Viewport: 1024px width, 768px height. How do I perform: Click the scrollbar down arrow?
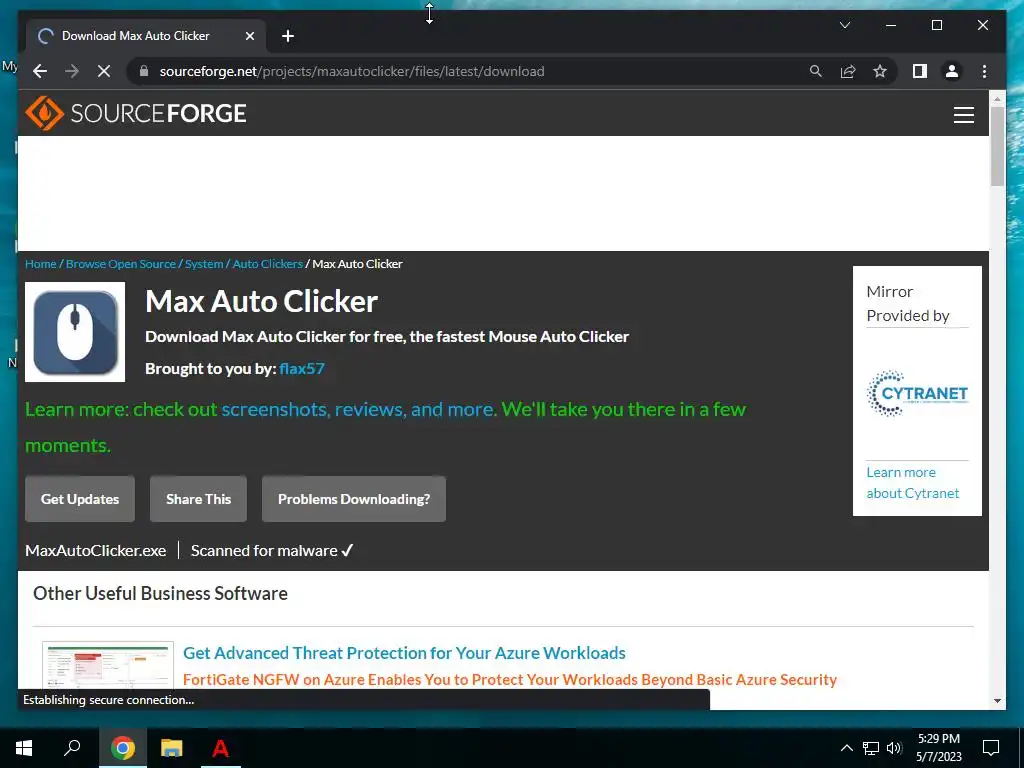pos(997,701)
